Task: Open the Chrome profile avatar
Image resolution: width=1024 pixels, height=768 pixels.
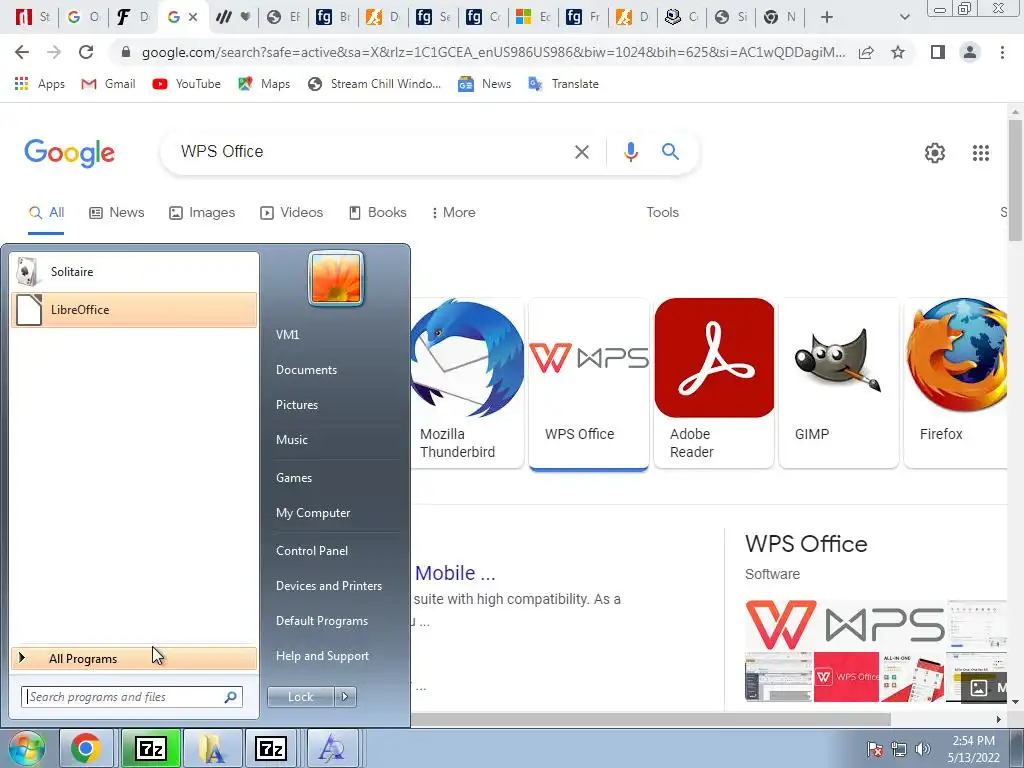Action: point(970,52)
